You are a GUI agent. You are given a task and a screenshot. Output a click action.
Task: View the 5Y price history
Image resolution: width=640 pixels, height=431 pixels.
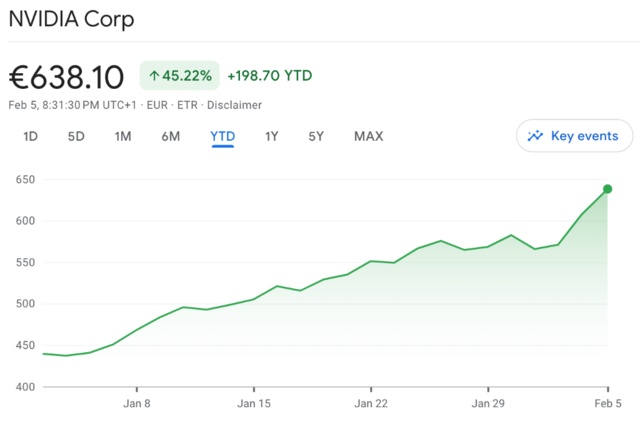(316, 136)
